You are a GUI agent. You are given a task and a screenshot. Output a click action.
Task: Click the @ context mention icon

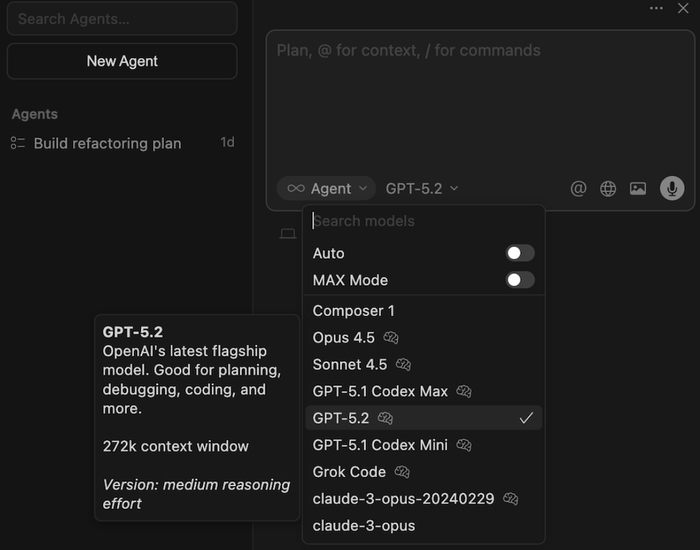coord(578,188)
